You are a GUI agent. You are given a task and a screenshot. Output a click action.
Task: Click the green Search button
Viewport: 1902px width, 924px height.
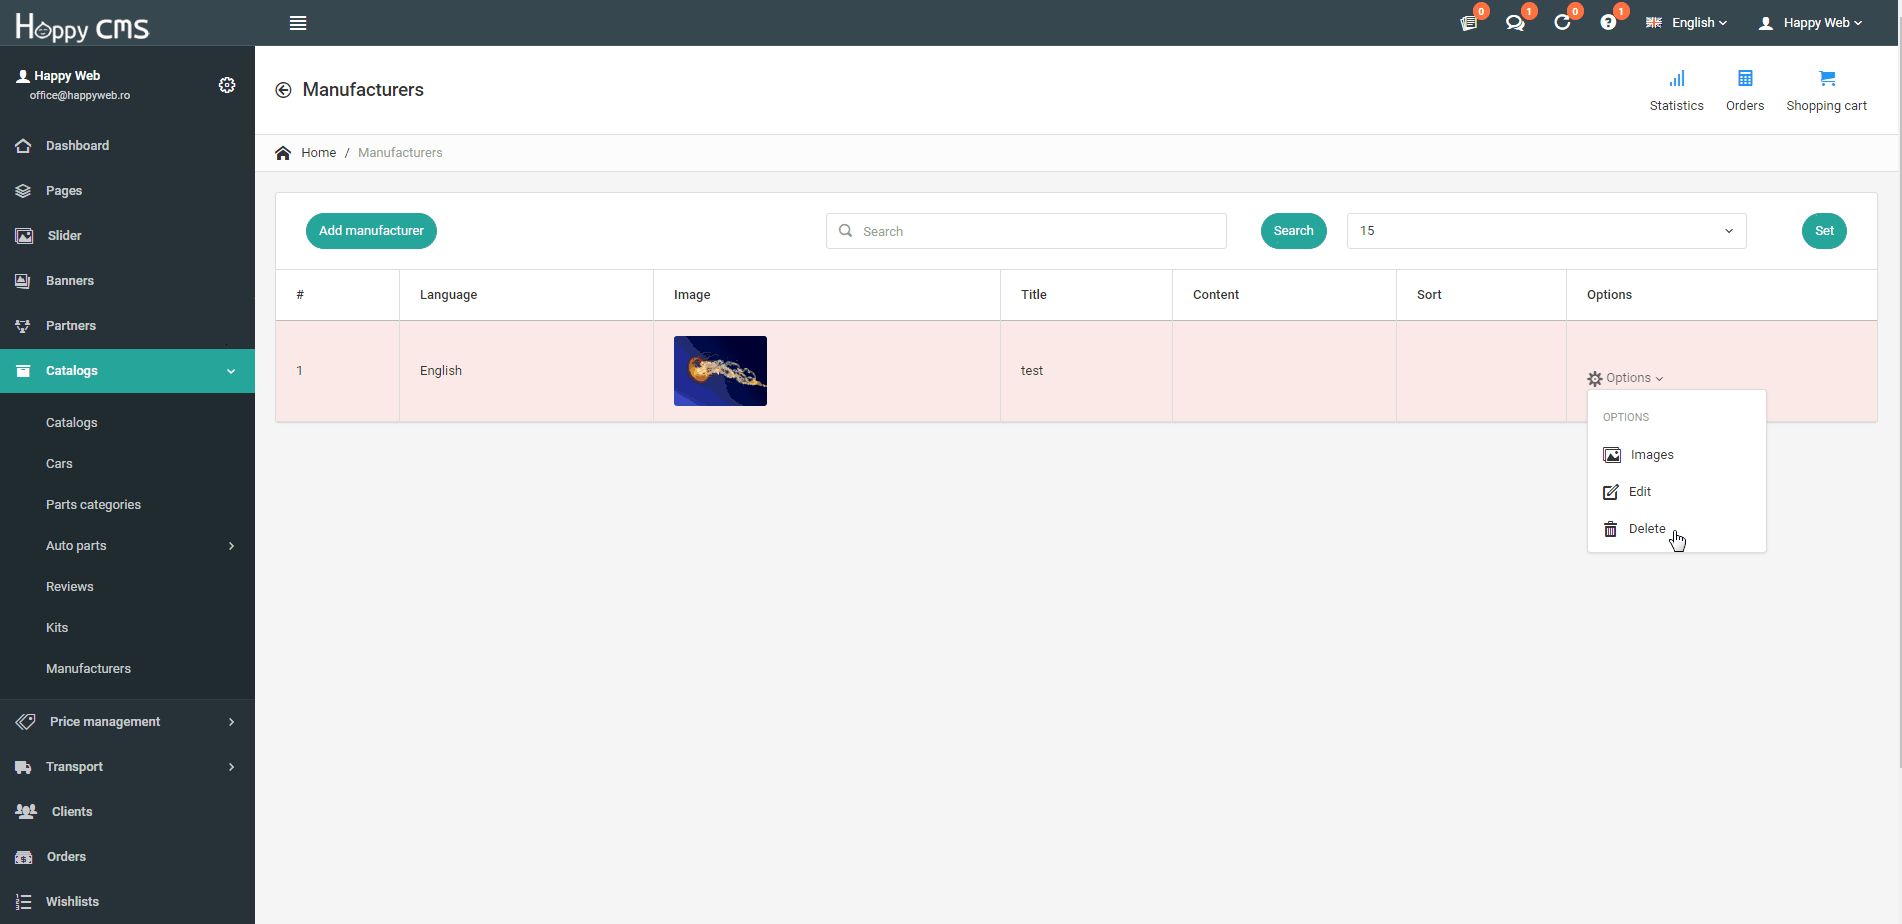1294,231
